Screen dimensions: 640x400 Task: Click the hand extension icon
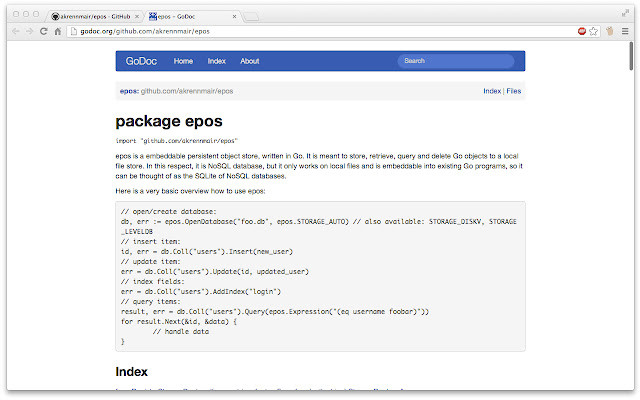coord(610,31)
